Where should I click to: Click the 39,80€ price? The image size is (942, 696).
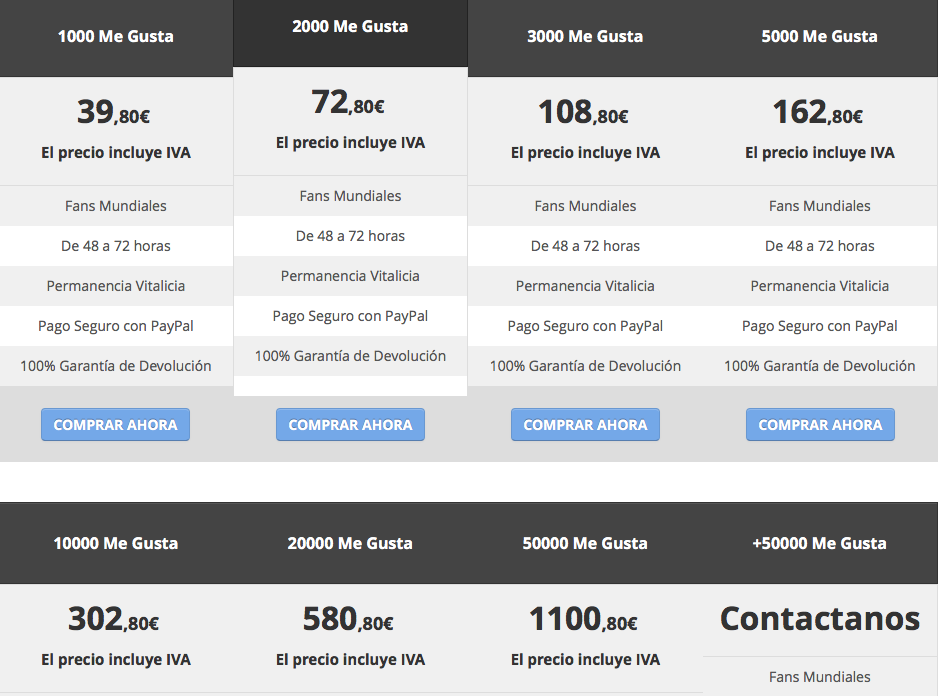click(114, 112)
